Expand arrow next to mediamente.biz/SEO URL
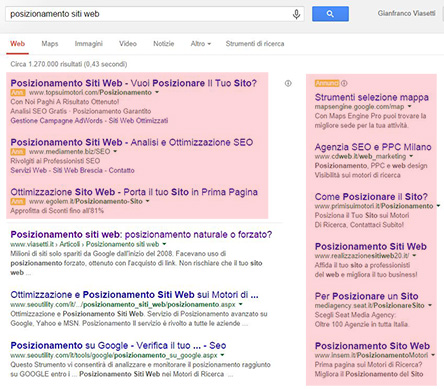 click(115, 152)
